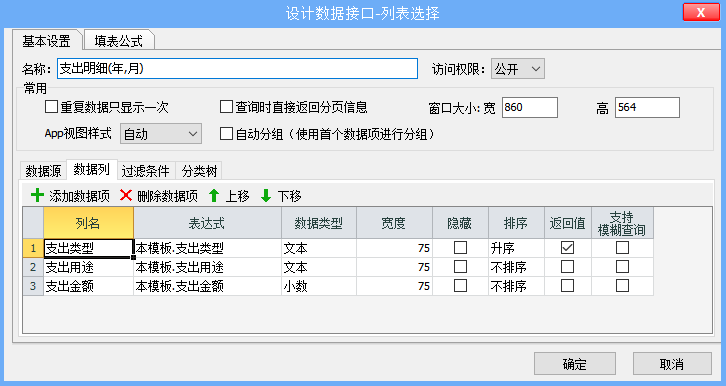Click 文本 data type cell for 支出用途
The image size is (726, 386).
[319, 267]
